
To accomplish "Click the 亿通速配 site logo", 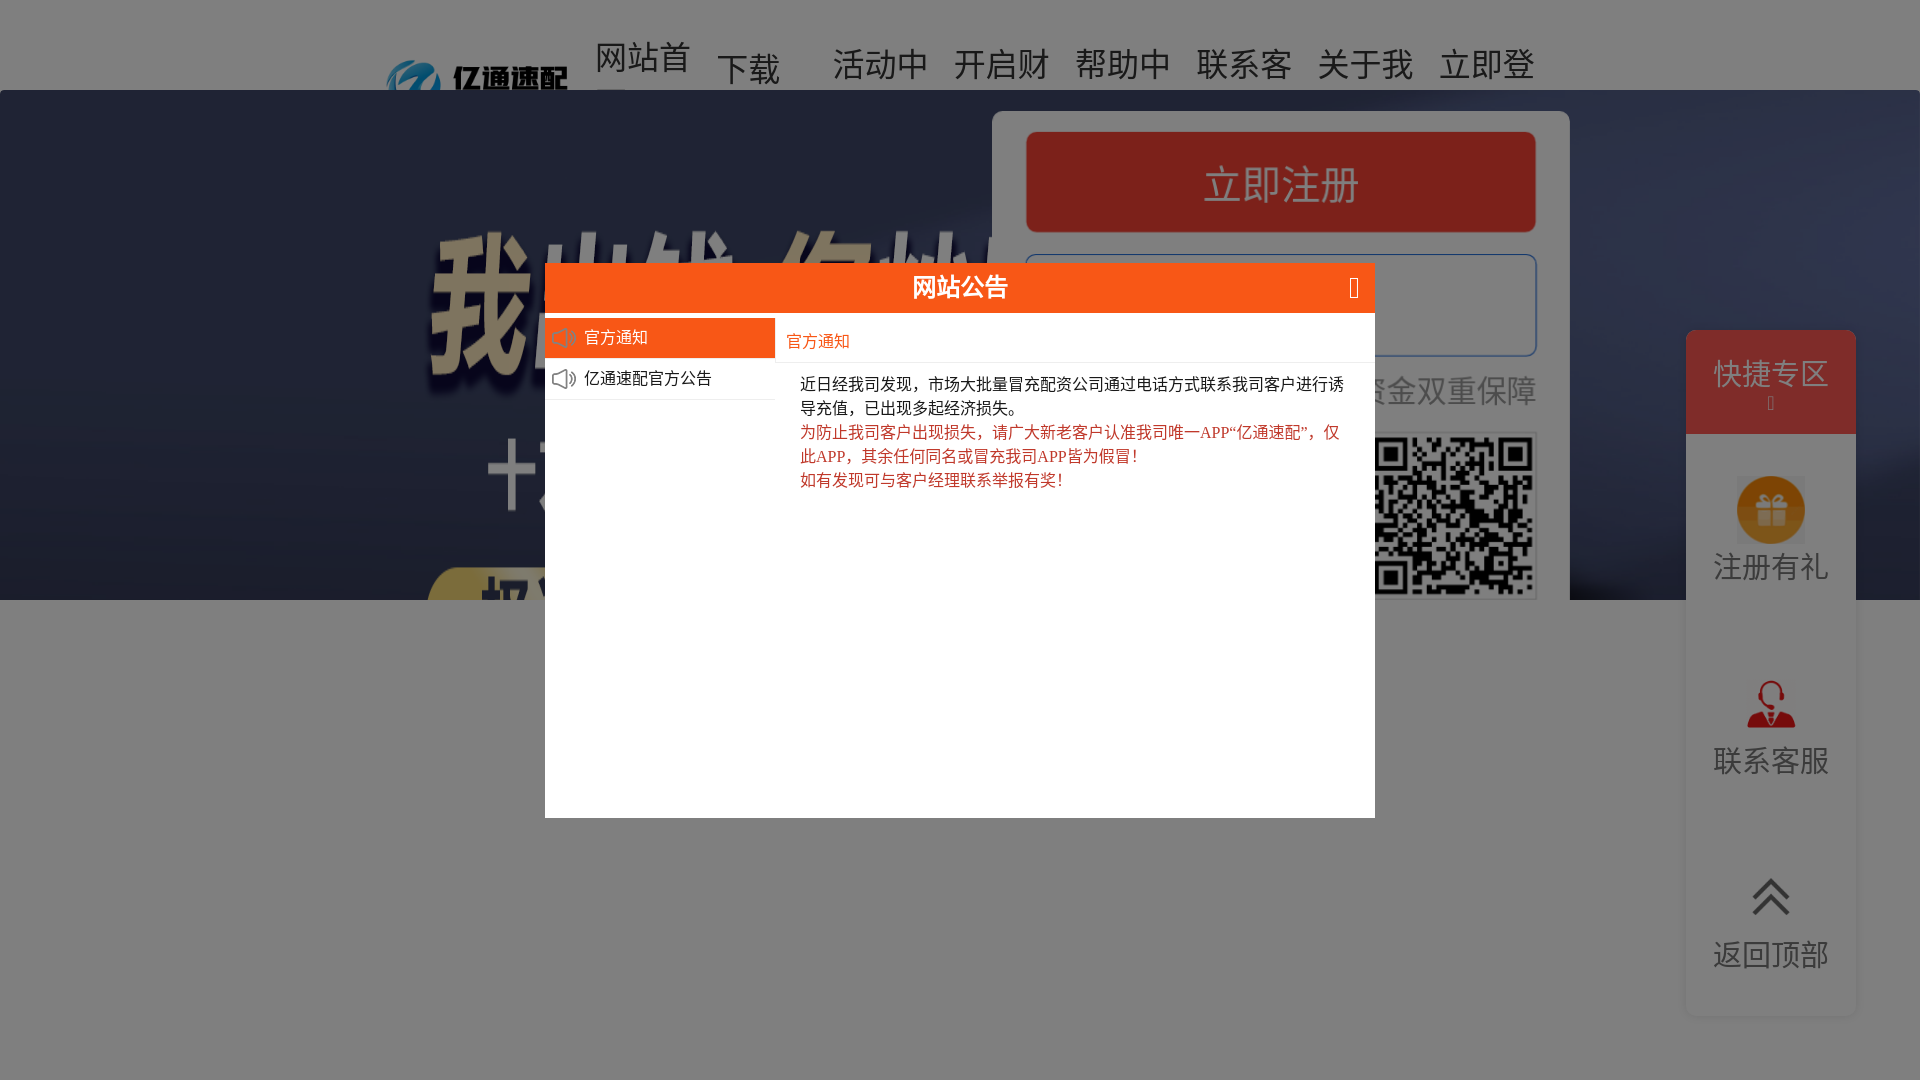I will click(477, 76).
